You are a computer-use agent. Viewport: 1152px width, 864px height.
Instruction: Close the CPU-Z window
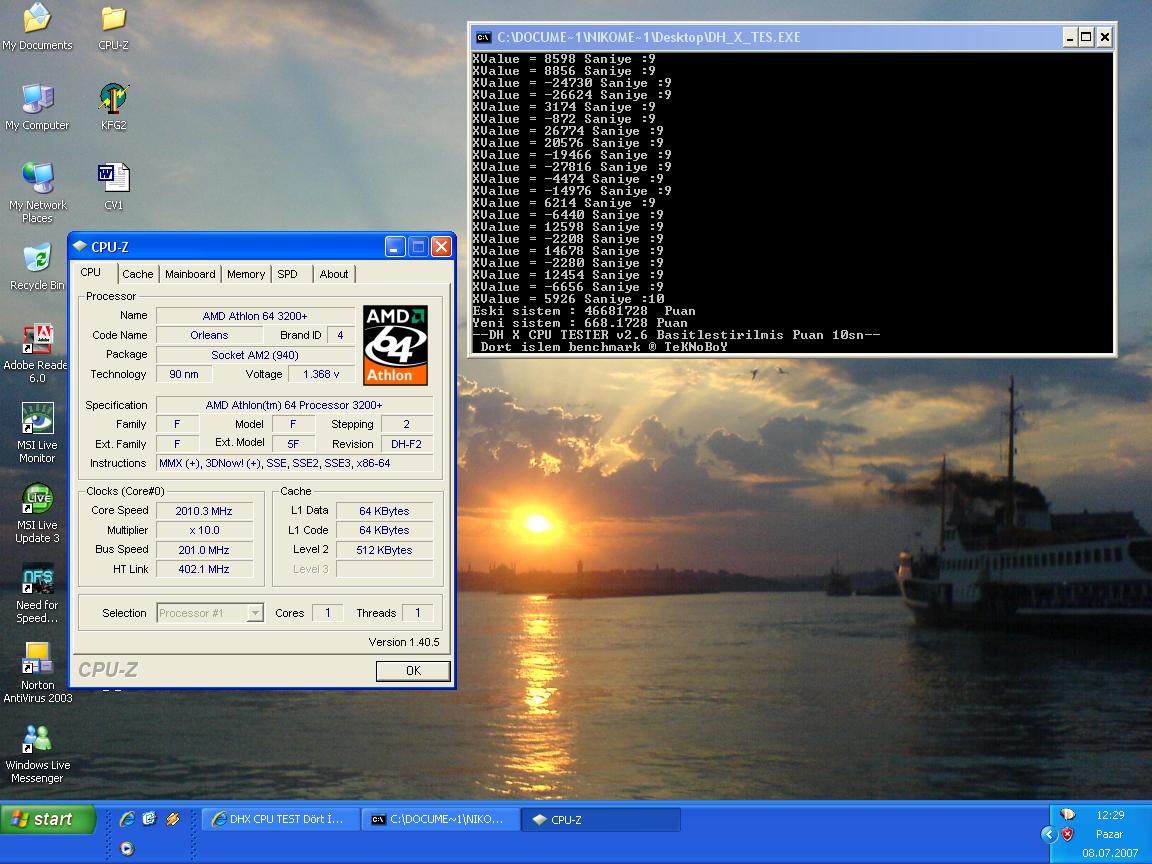(x=441, y=247)
